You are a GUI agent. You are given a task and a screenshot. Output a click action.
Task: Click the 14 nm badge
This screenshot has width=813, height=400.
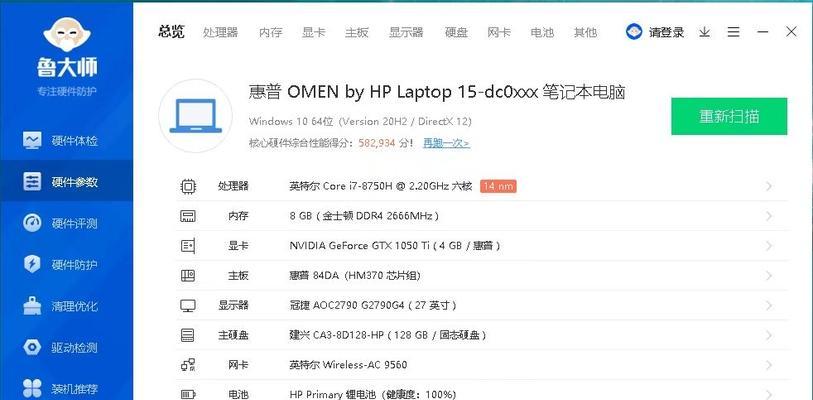[498, 186]
